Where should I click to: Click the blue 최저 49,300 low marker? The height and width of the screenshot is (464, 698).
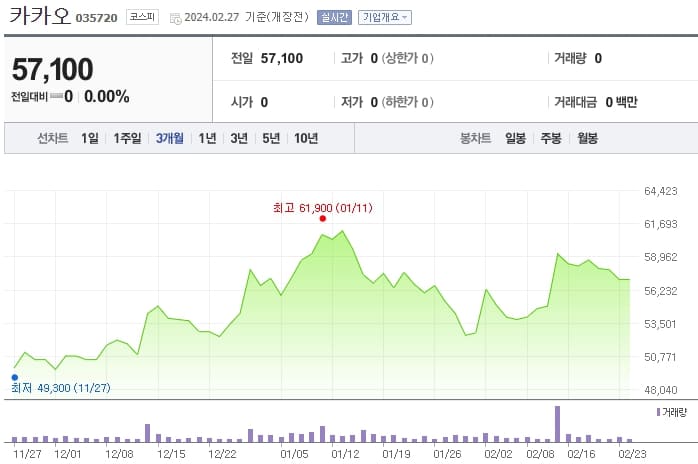point(15,378)
